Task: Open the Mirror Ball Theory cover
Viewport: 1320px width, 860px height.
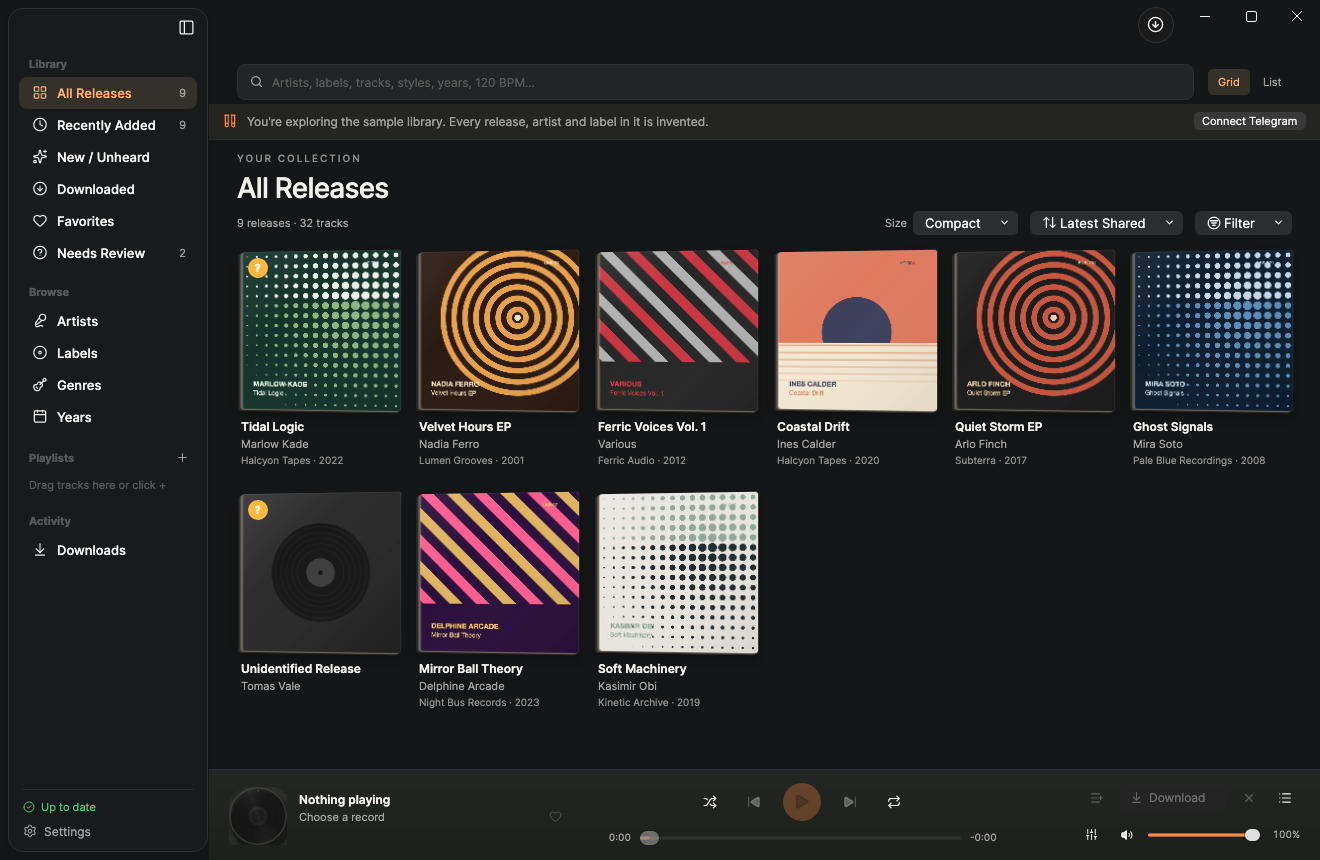Action: [499, 573]
